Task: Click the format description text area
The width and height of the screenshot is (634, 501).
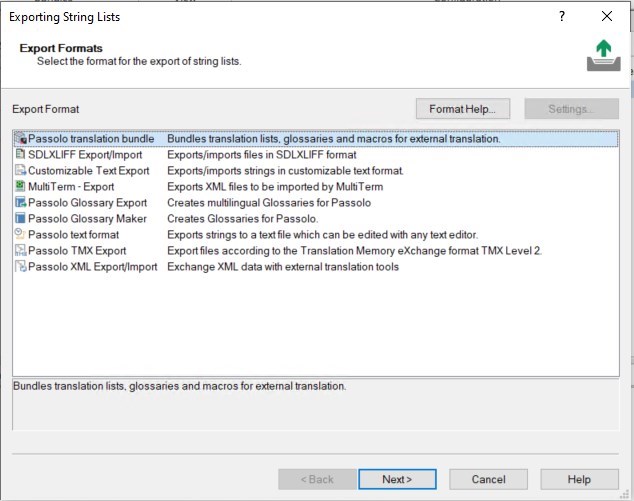Action: click(x=315, y=403)
